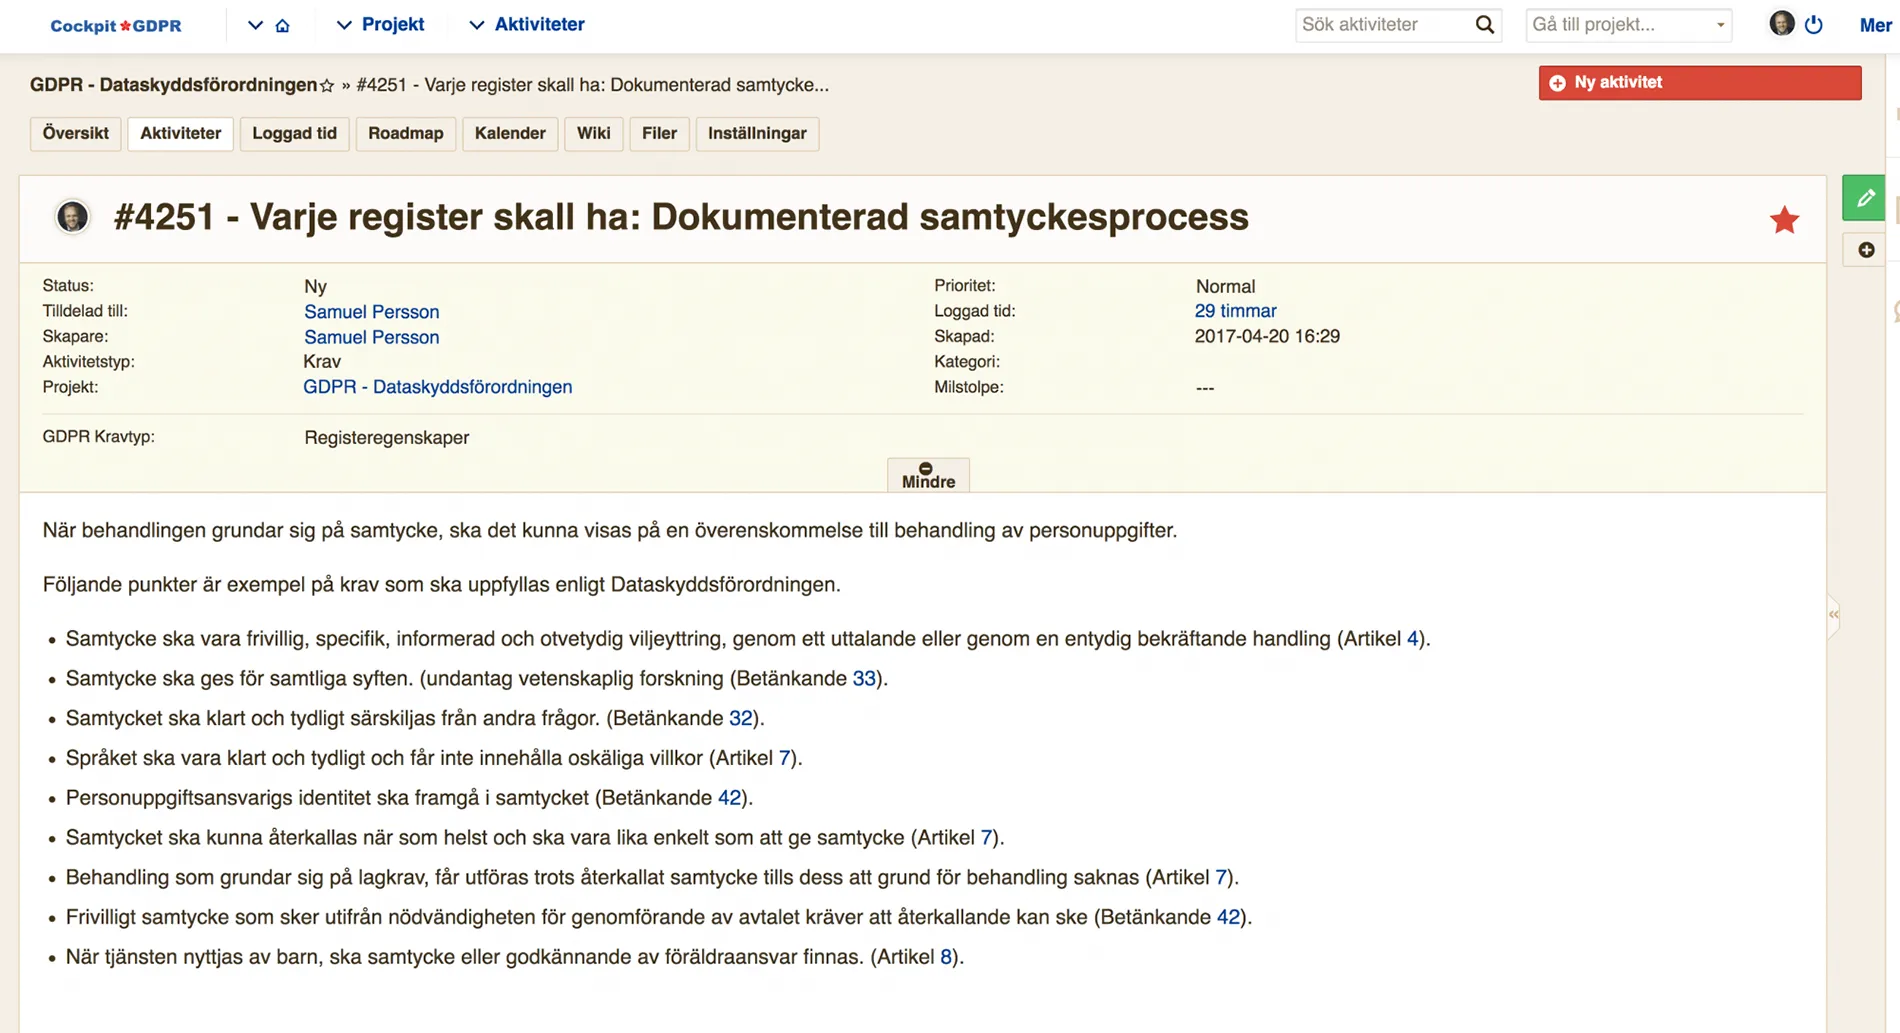The width and height of the screenshot is (1900, 1033).
Task: Collapse details with the Mindre button
Action: point(927,476)
